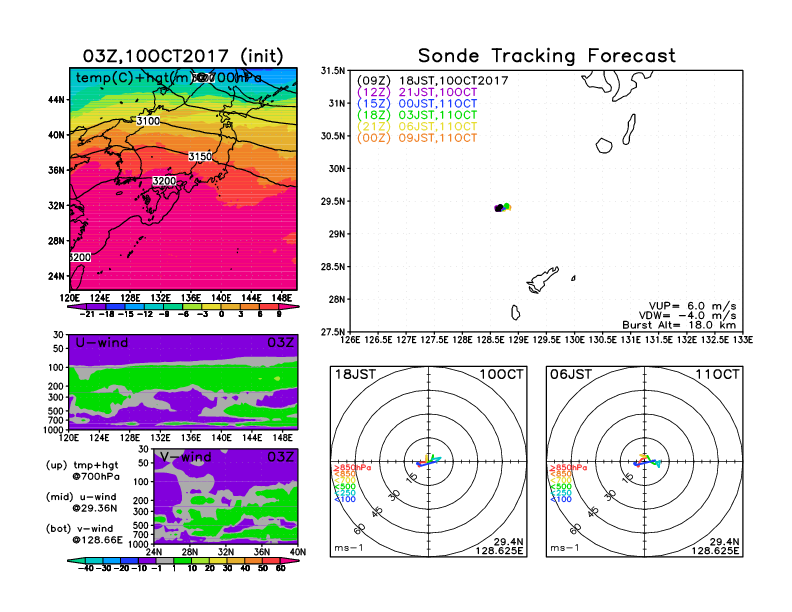Select the "Burst Alt= 18.0 km" text
The width and height of the screenshot is (792, 612).
679,325
